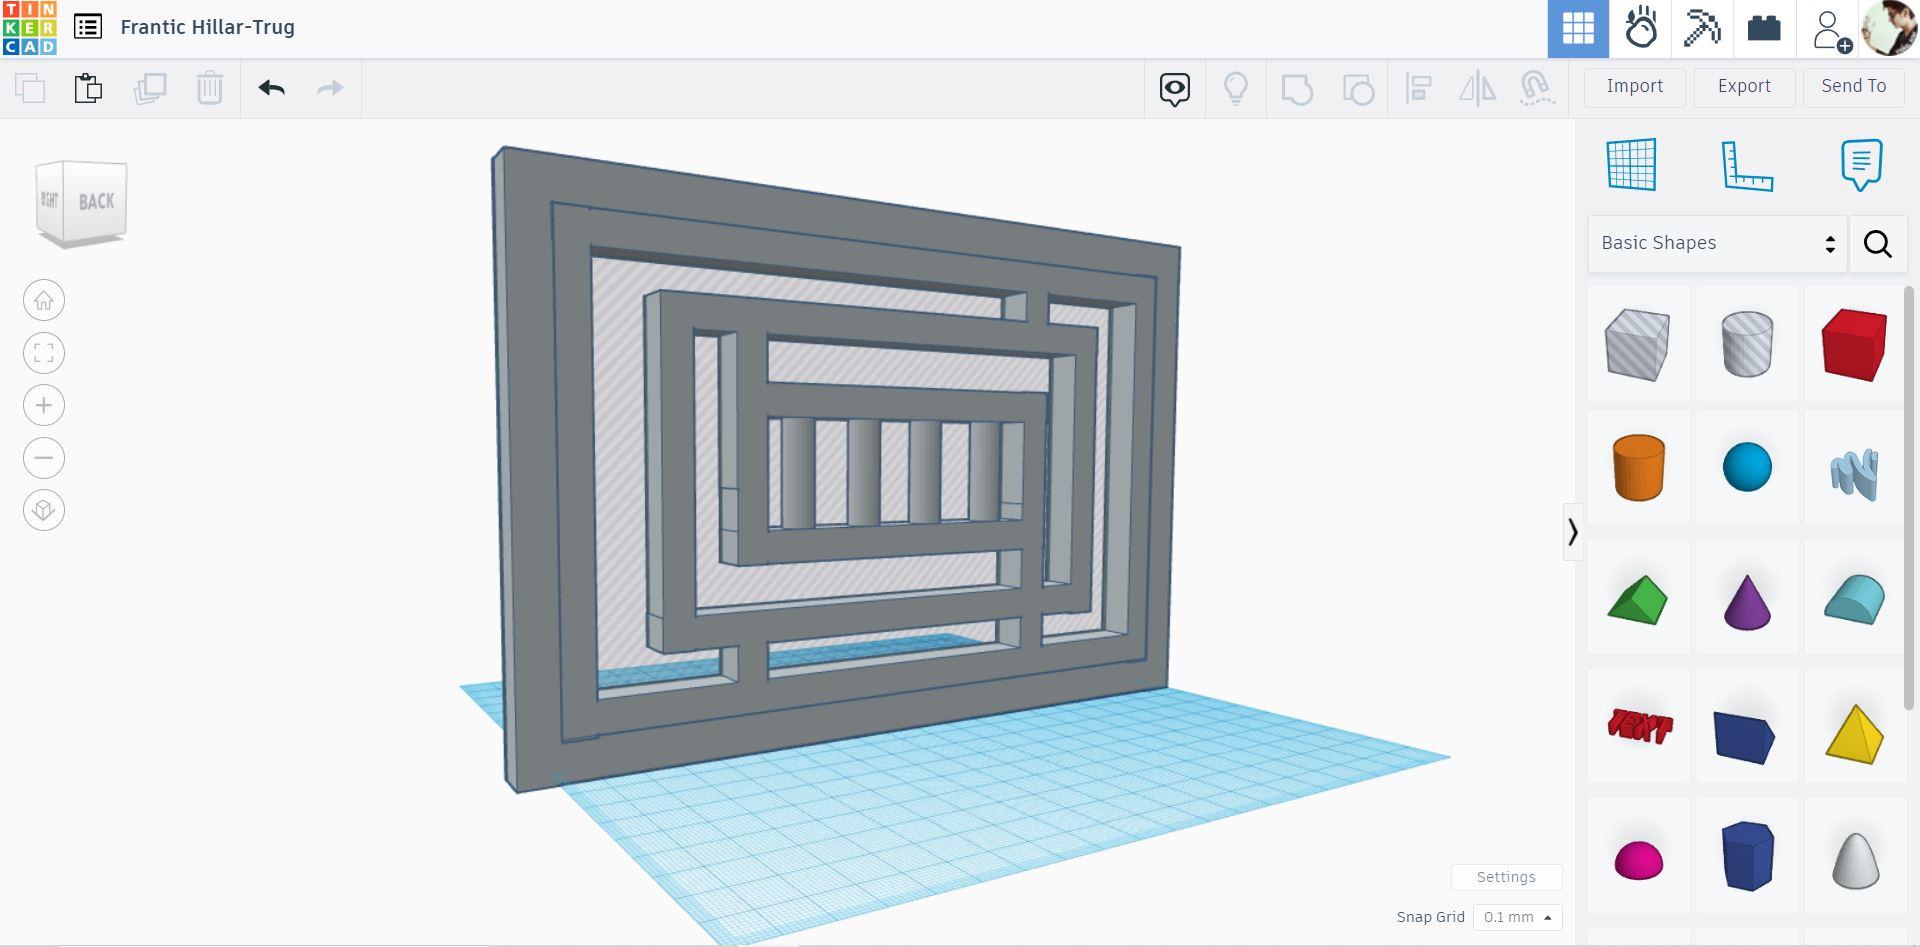This screenshot has width=1920, height=947.
Task: Group shapes using the Group icon
Action: click(x=1298, y=88)
